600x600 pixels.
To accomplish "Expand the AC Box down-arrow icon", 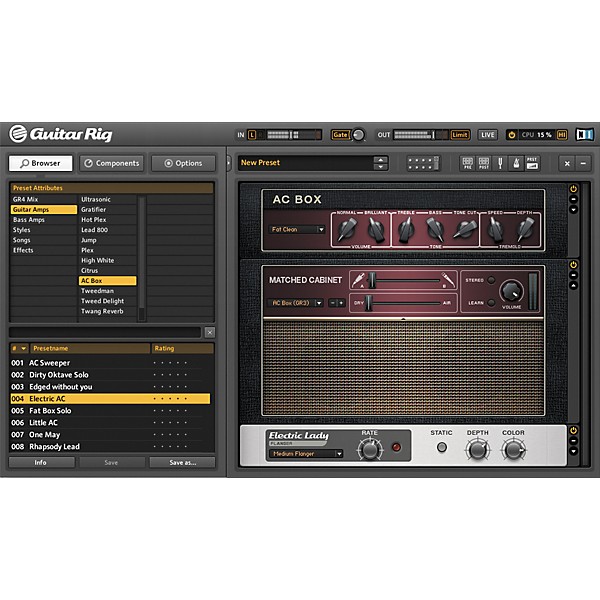I will [x=573, y=209].
